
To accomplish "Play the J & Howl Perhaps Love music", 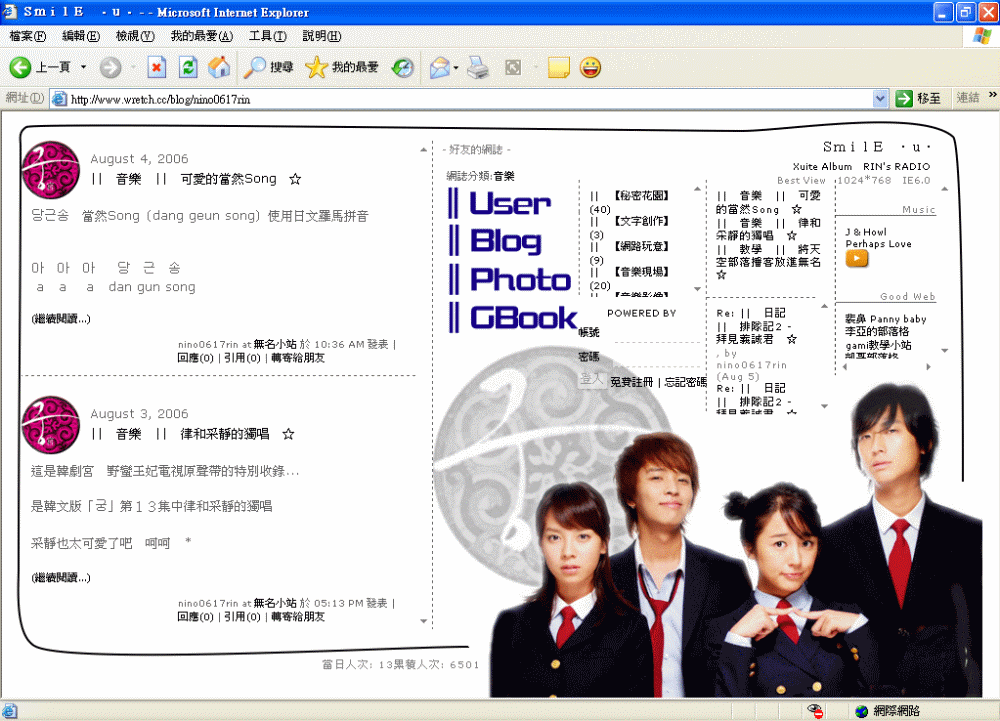I will coord(857,258).
